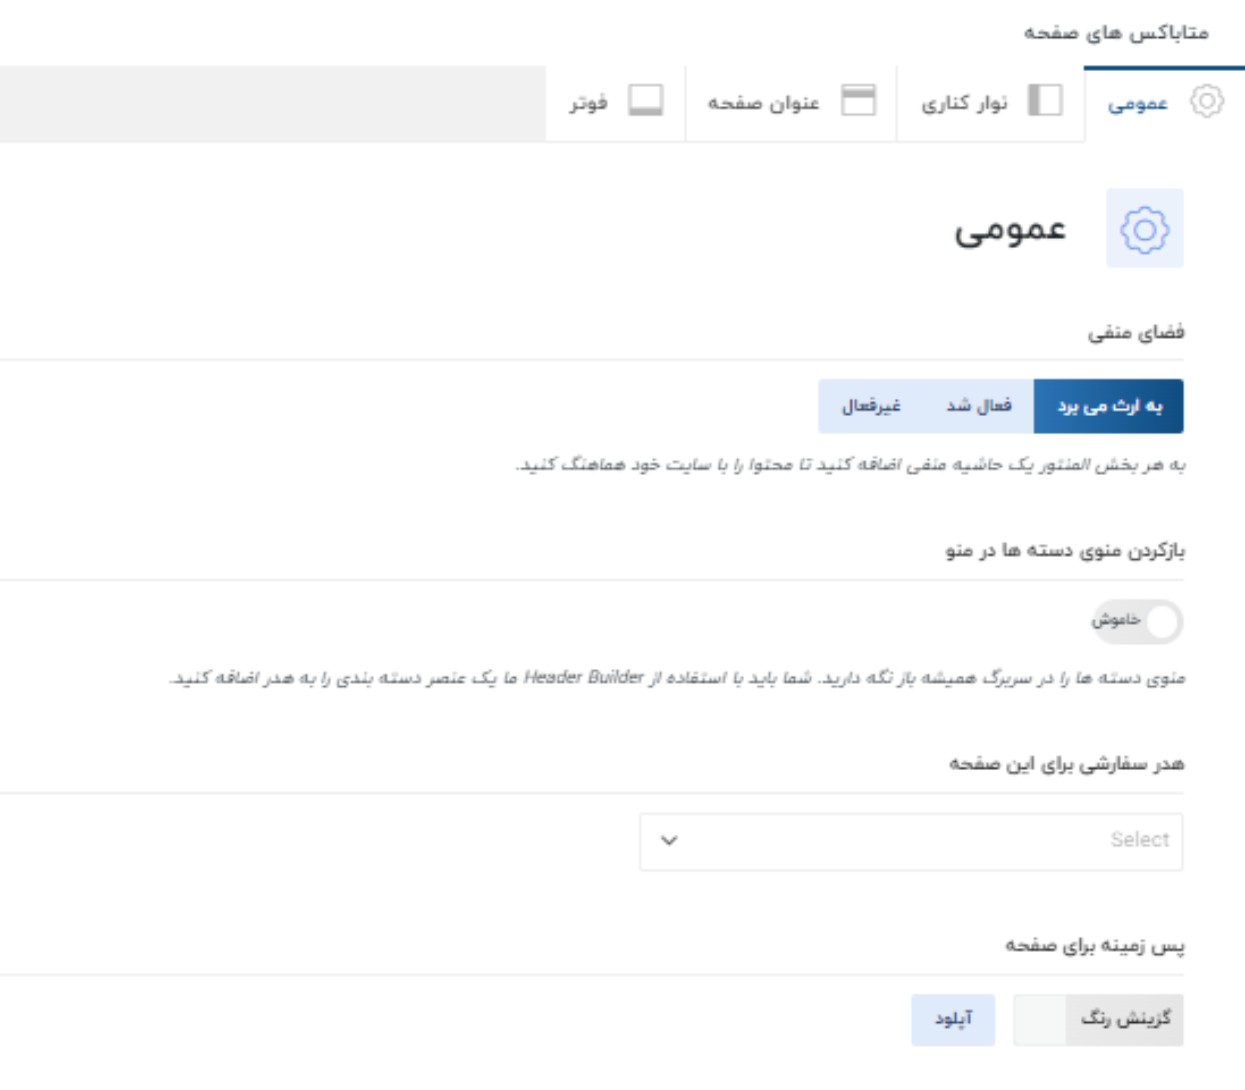Image resolution: width=1245 pixels, height=1090 pixels.
Task: Click the page title icon beside عنوان صفحه
Action: (858, 101)
